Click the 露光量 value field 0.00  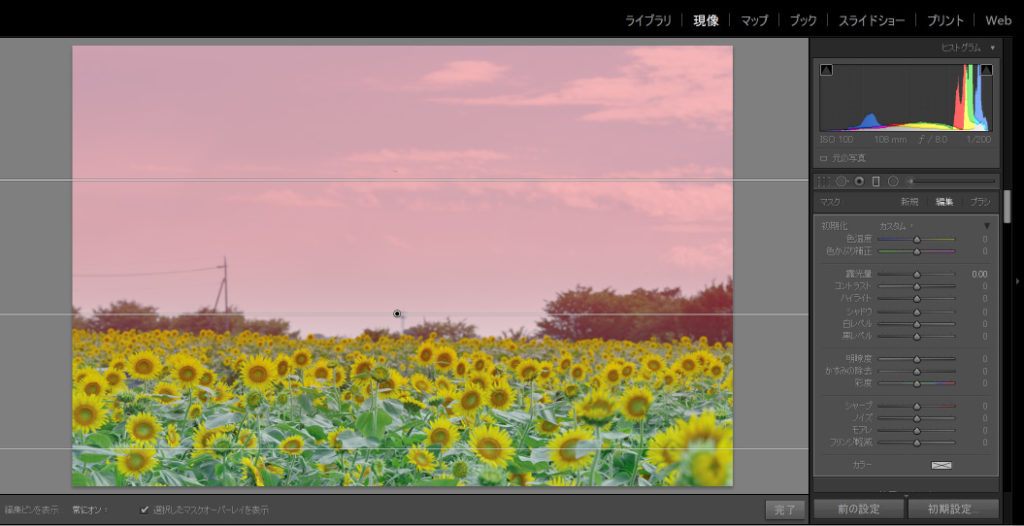coord(979,274)
